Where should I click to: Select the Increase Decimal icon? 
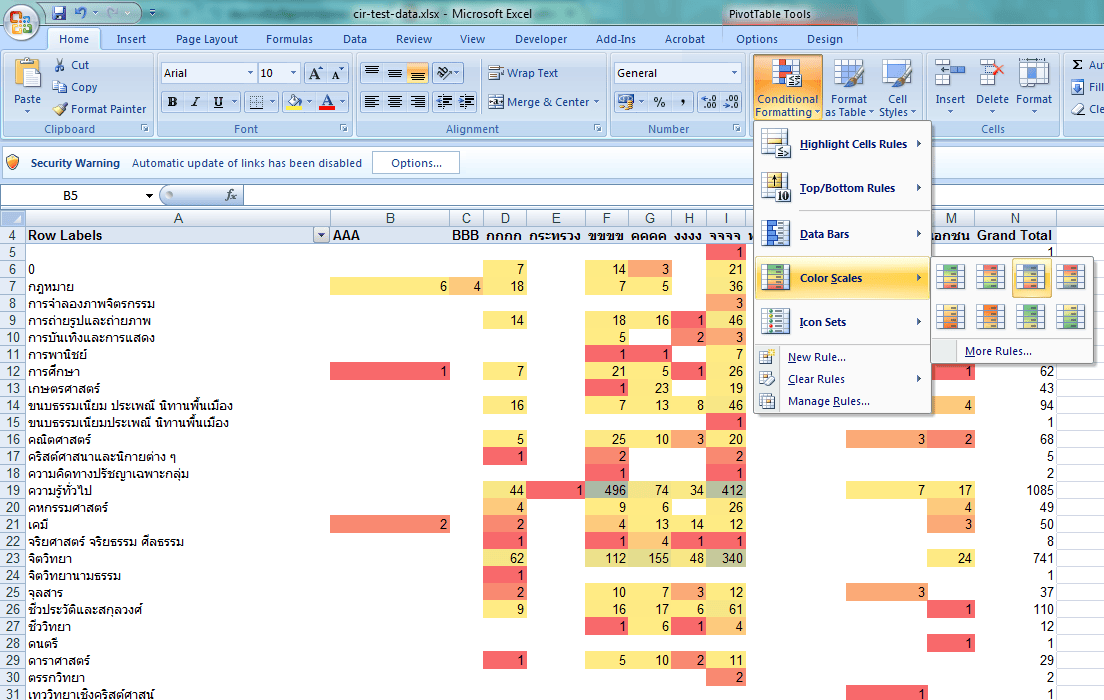pyautogui.click(x=709, y=102)
